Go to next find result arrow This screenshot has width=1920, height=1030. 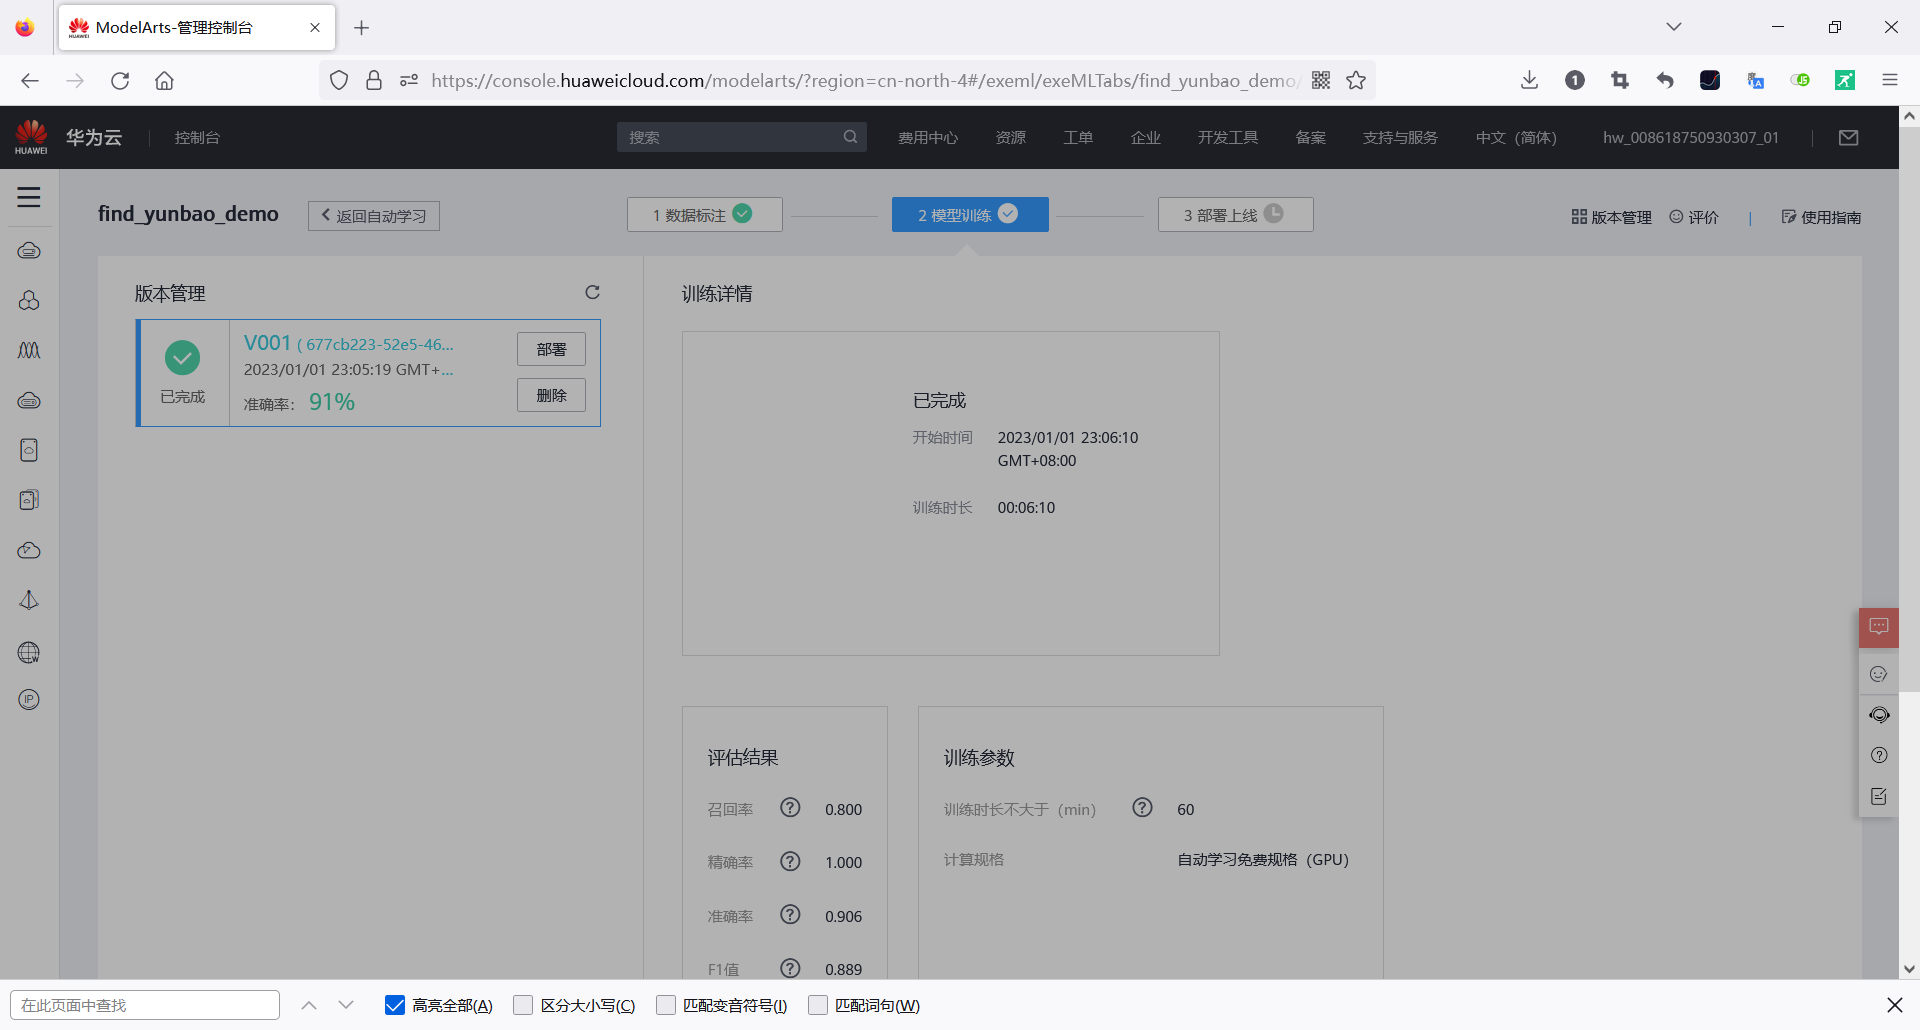click(346, 1005)
